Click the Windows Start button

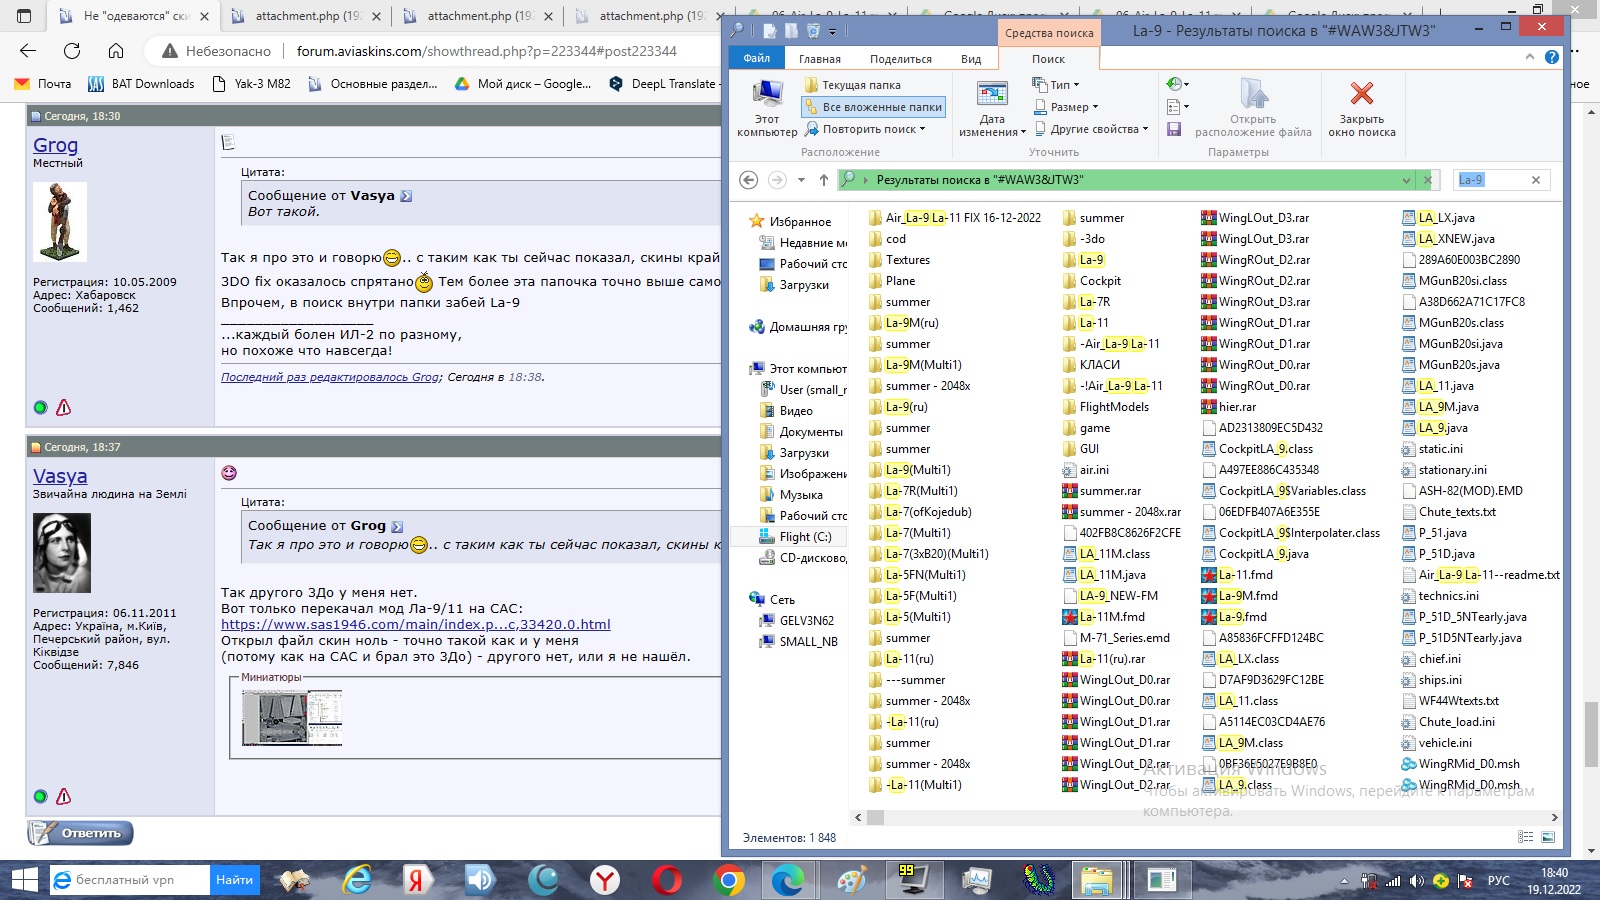tap(24, 880)
